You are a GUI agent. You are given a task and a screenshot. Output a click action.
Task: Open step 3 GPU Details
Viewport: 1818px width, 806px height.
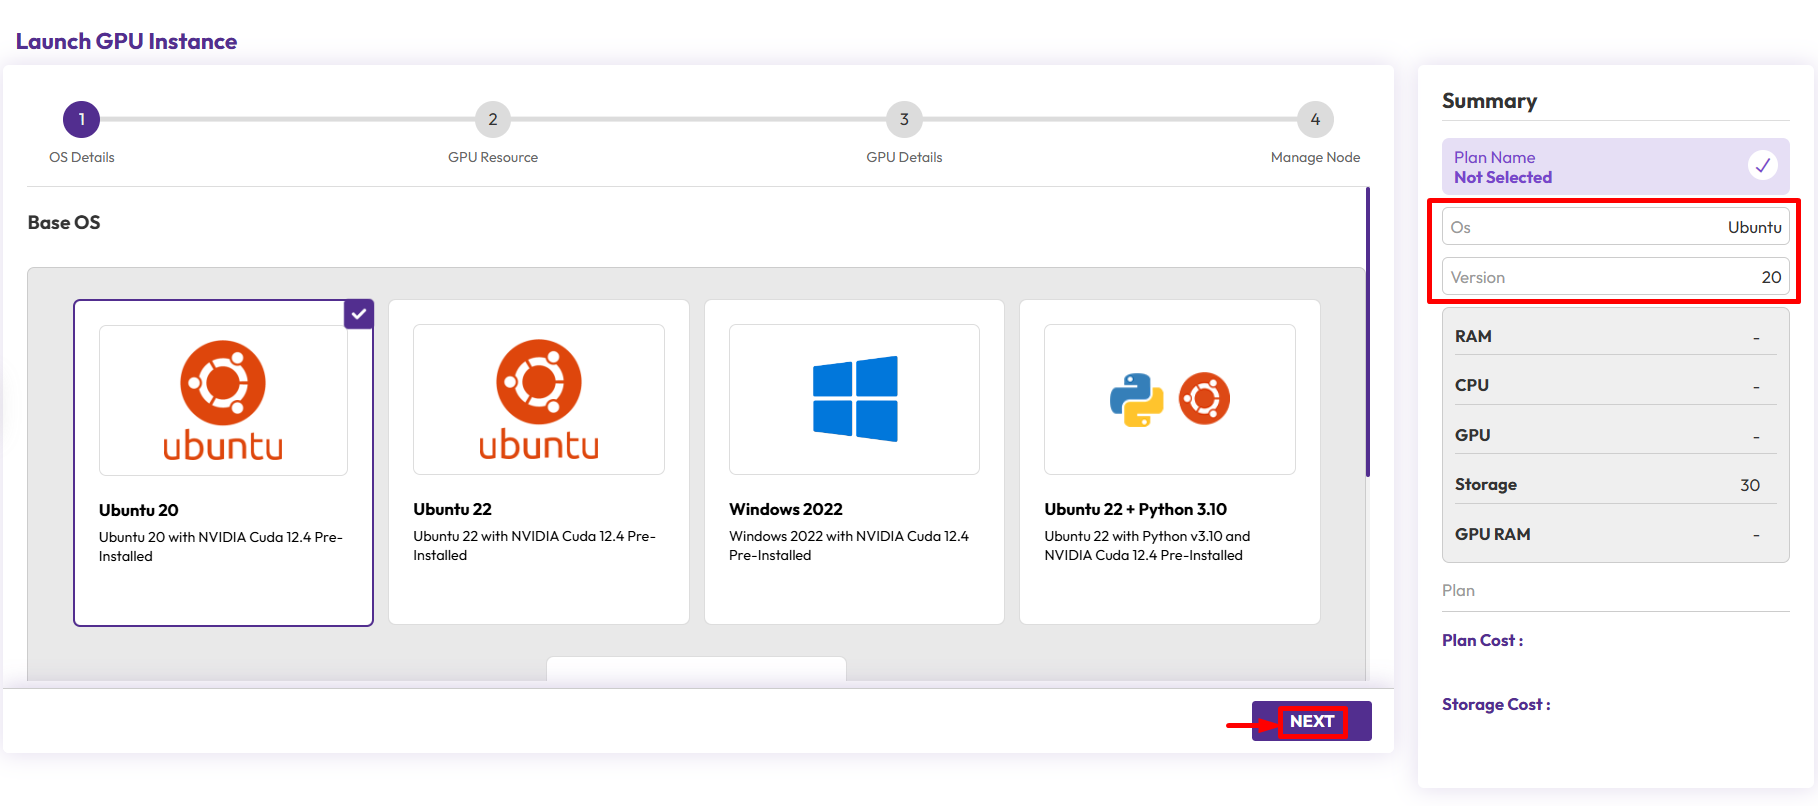point(904,120)
